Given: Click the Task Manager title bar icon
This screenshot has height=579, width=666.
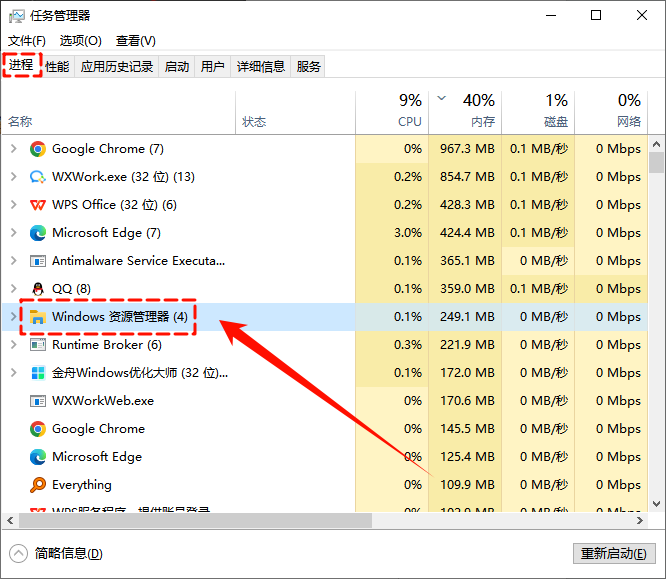Looking at the screenshot, I should pos(16,16).
